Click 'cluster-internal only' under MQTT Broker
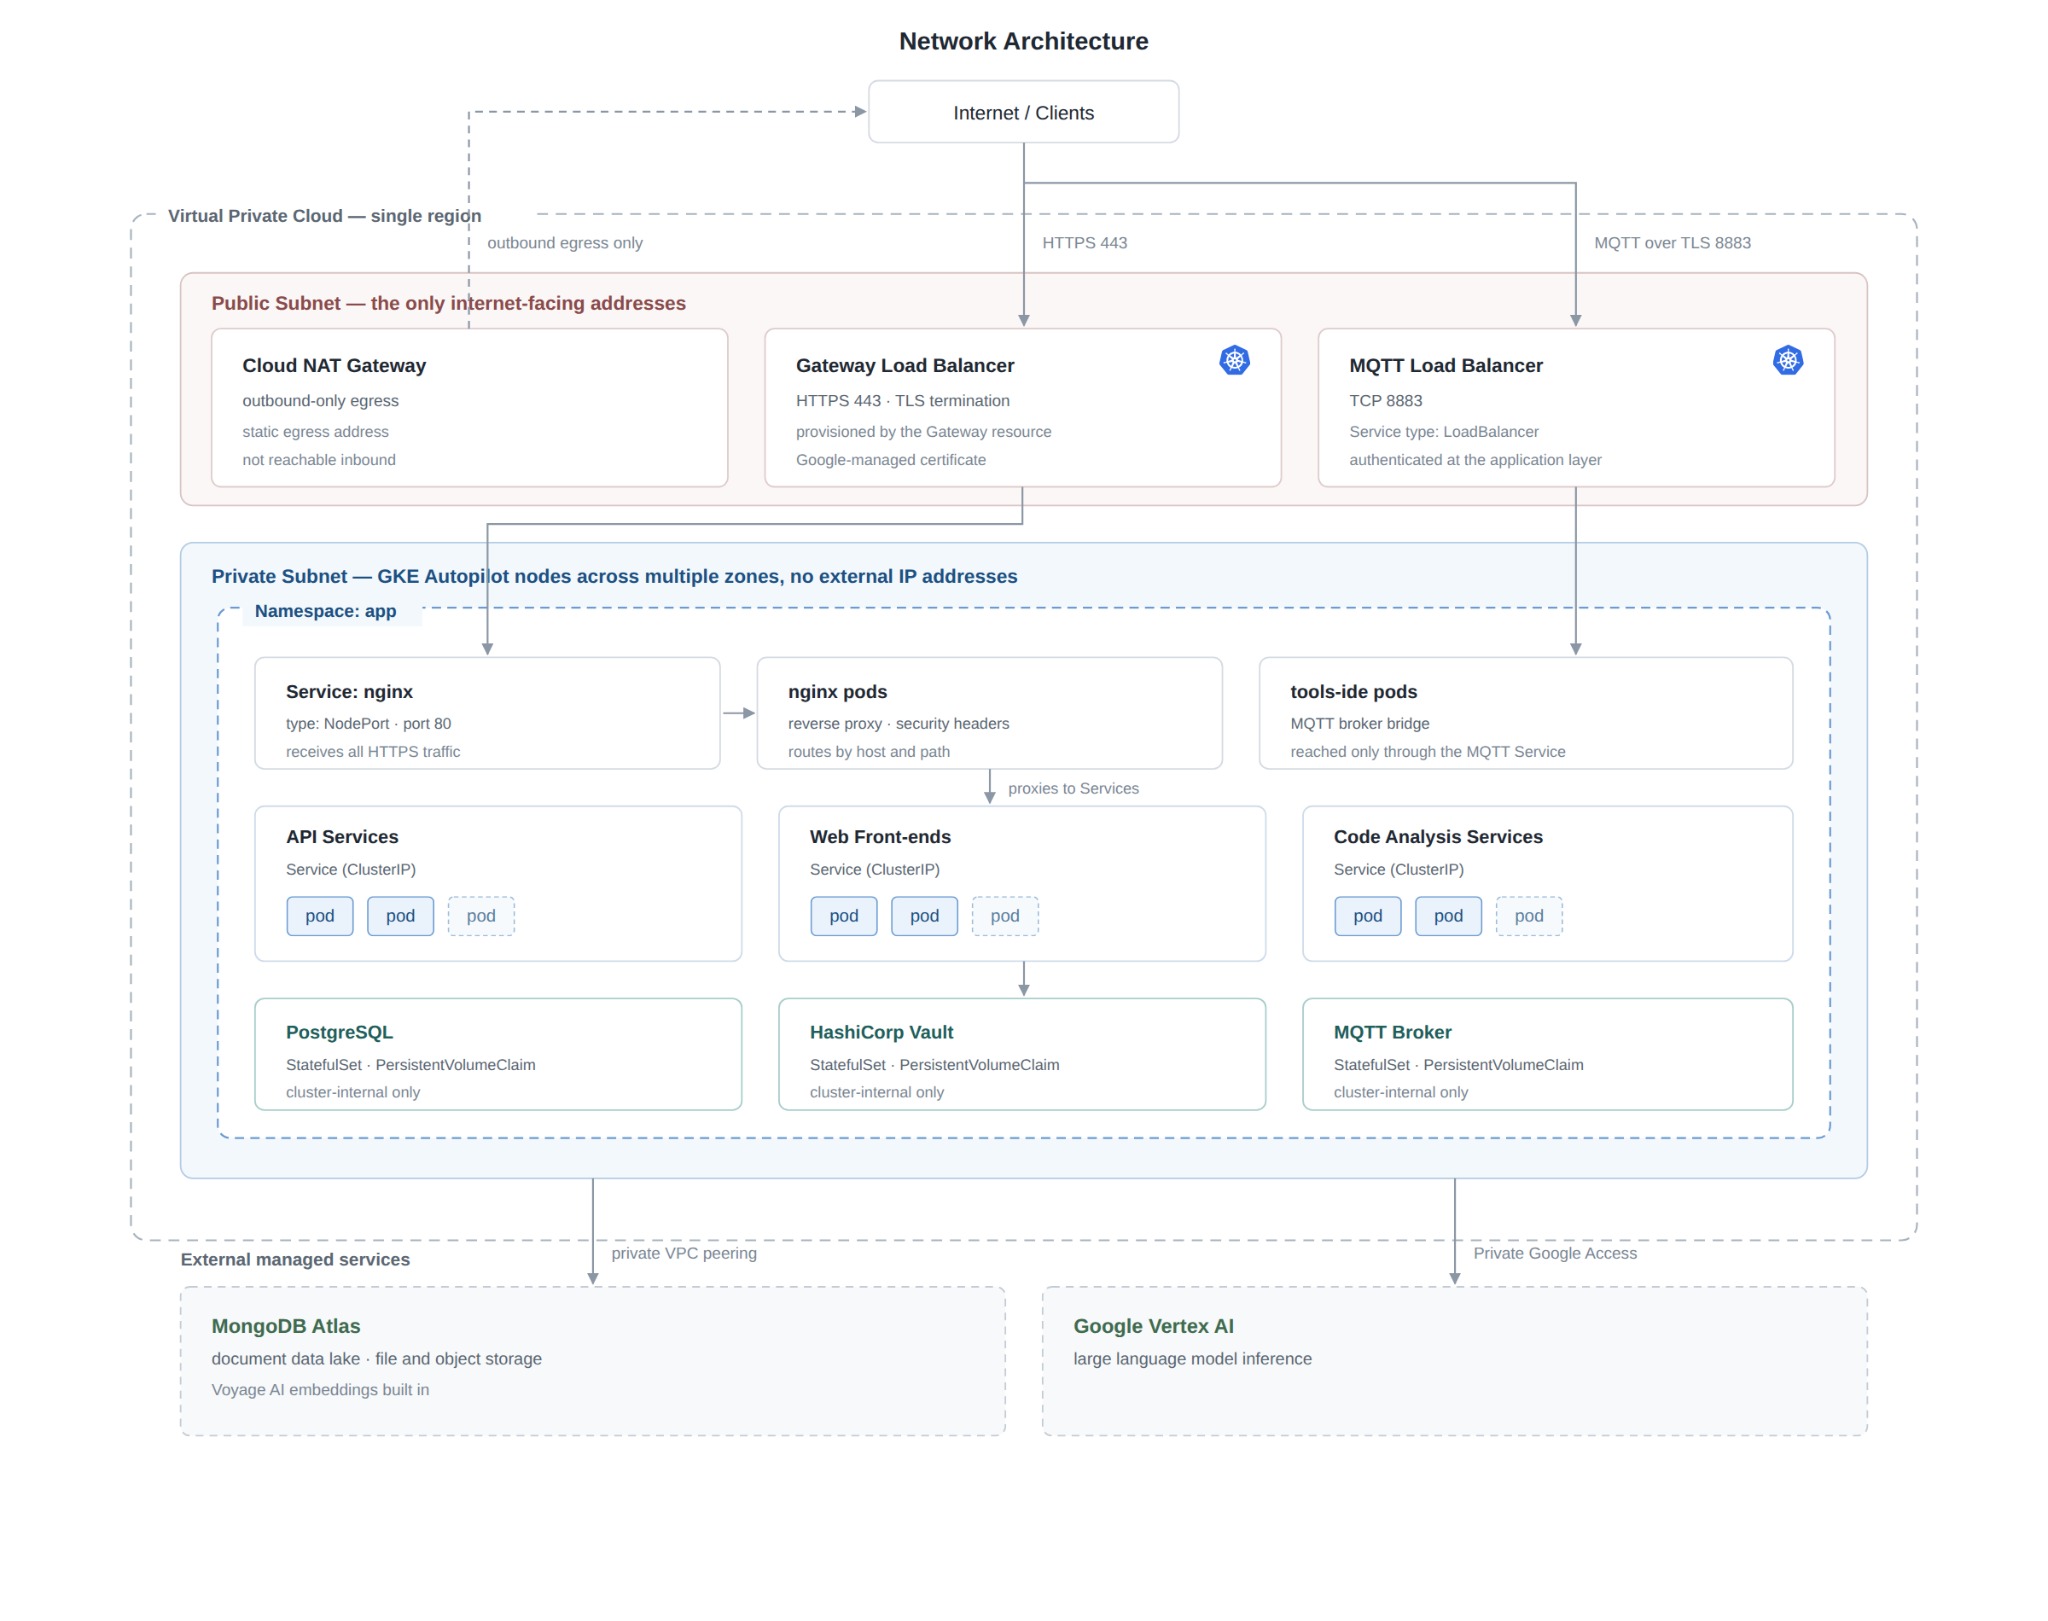The width and height of the screenshot is (2048, 1621). (1400, 1093)
